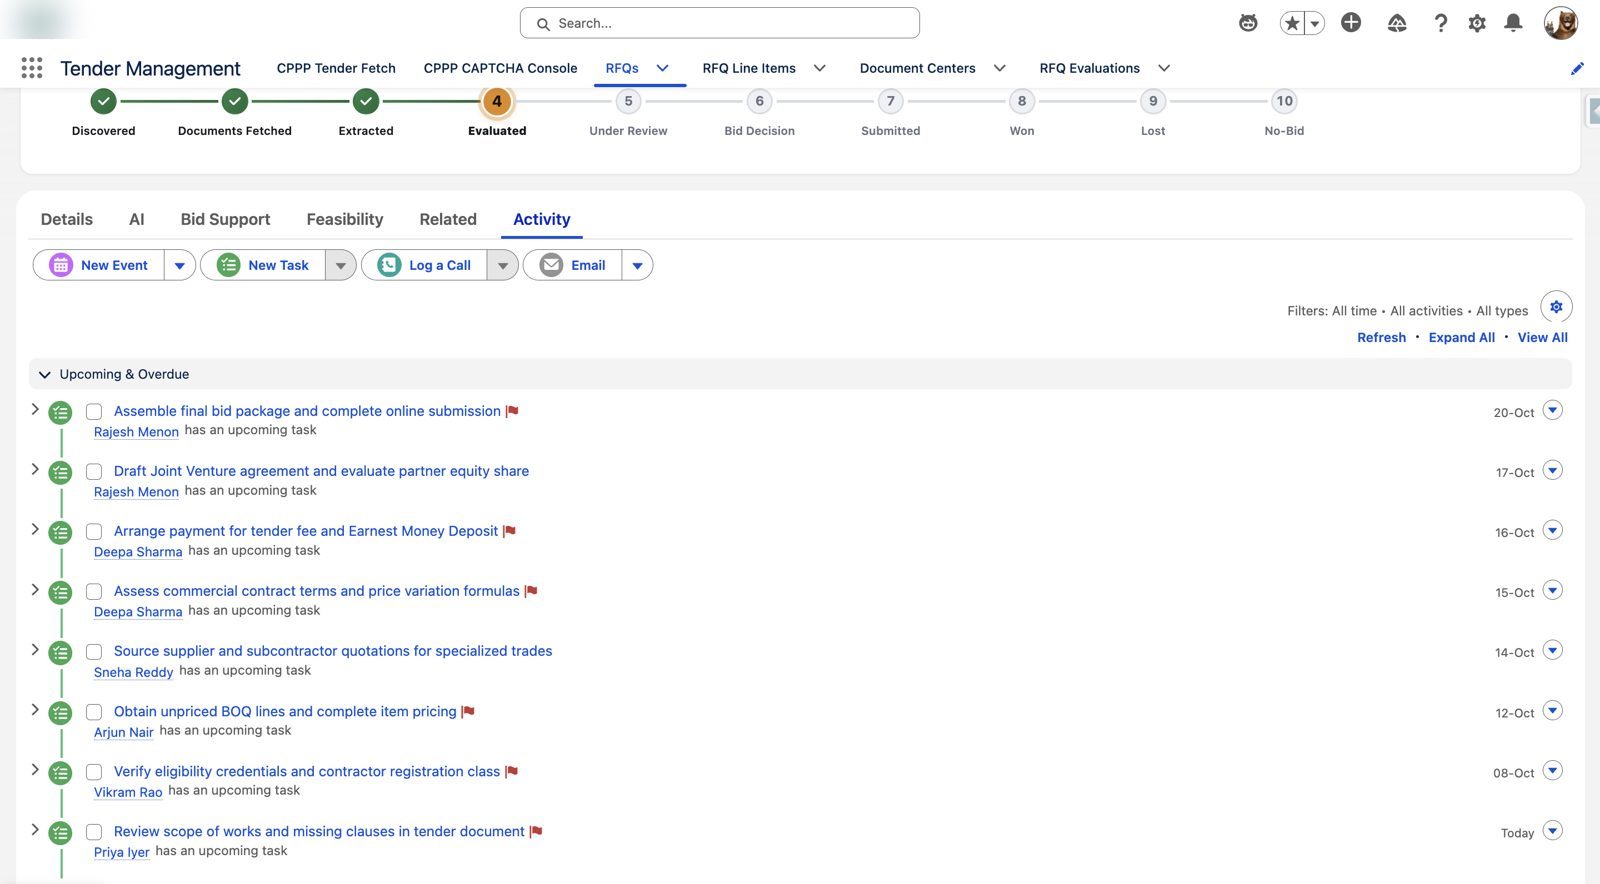The height and width of the screenshot is (884, 1600).
Task: Select Under Review stage in path
Action: pyautogui.click(x=628, y=101)
